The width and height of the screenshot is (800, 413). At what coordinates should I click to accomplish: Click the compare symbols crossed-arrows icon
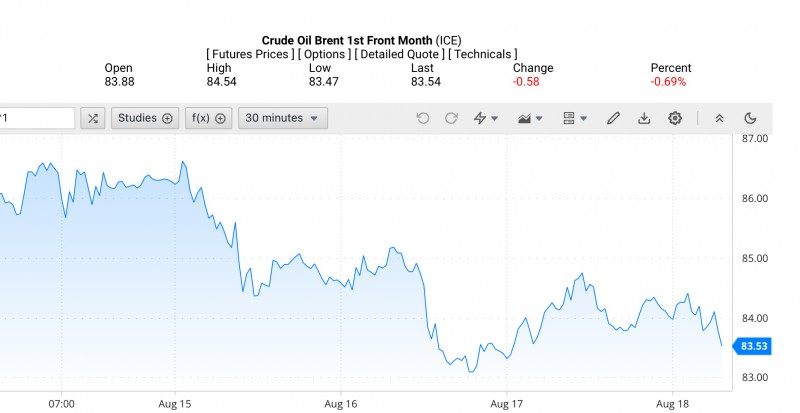(x=93, y=118)
